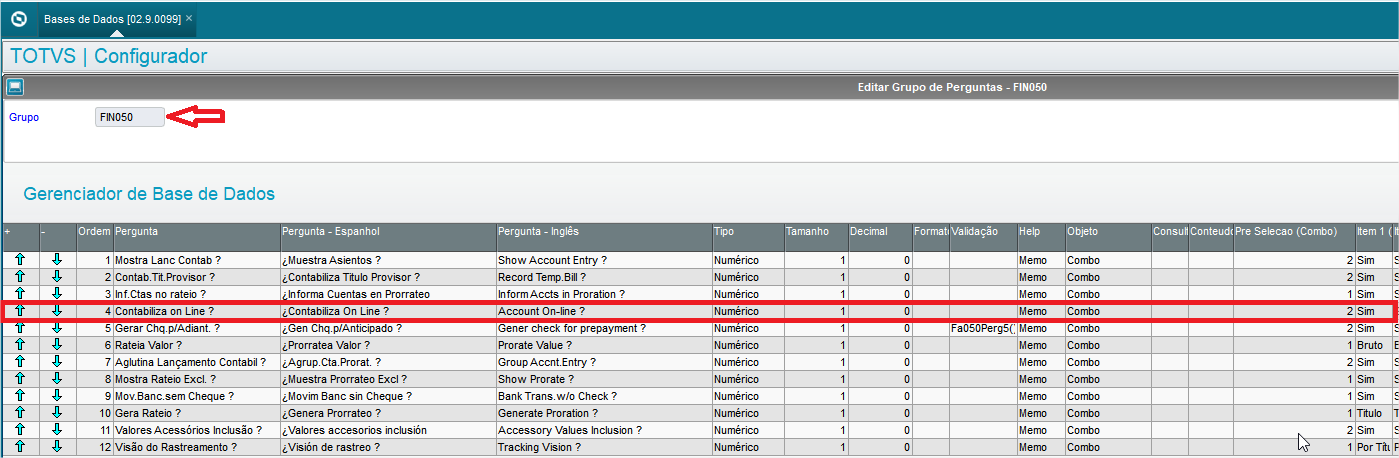
Task: Move down row 2 Contab.Tit.Provisor
Action: [x=57, y=277]
